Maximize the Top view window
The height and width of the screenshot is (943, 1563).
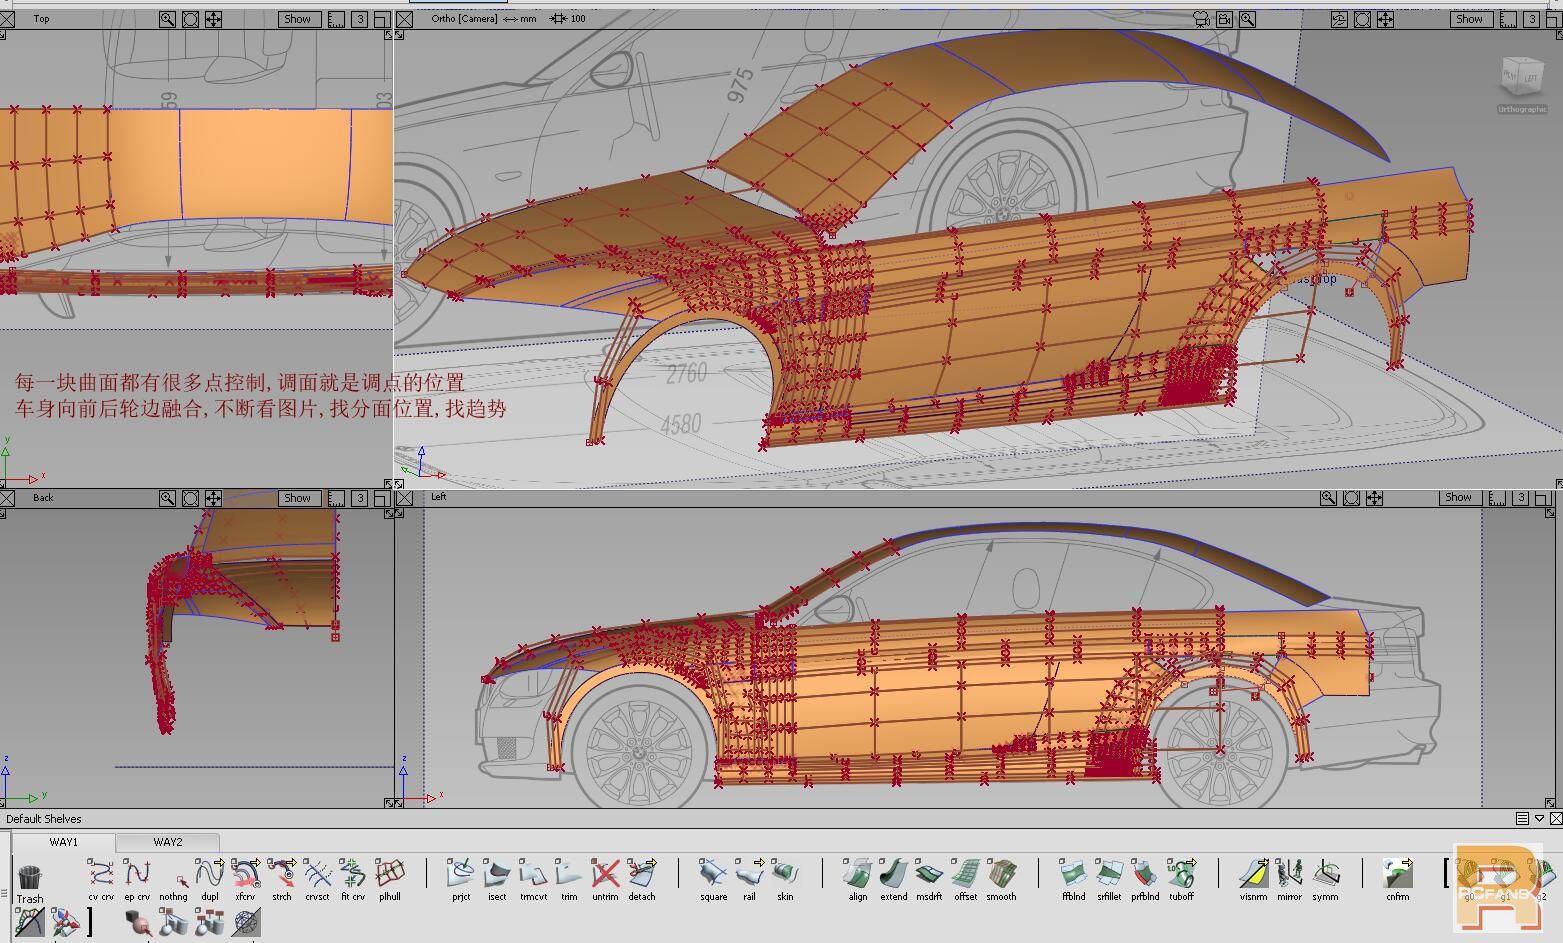pyautogui.click(x=383, y=19)
